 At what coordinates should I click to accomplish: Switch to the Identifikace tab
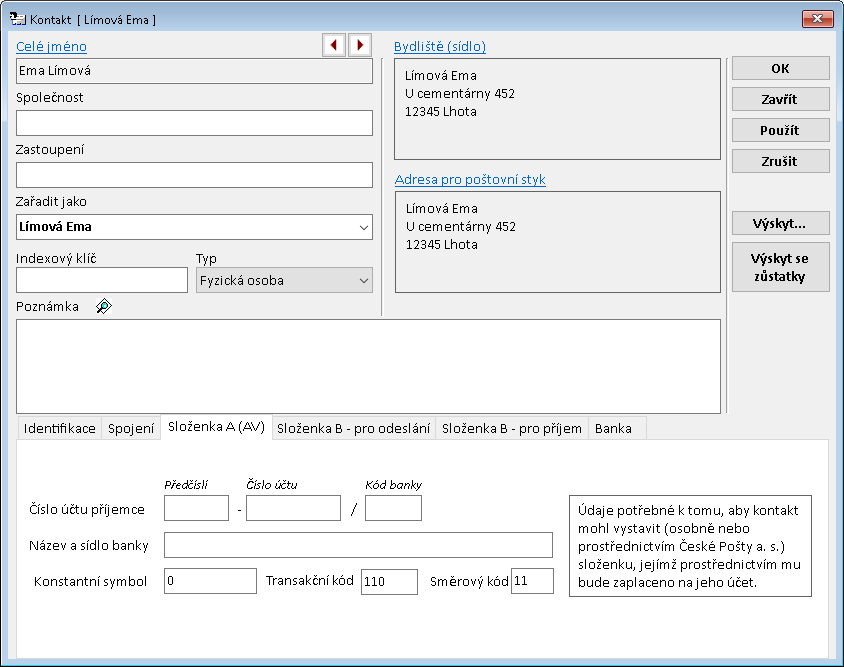(60, 428)
